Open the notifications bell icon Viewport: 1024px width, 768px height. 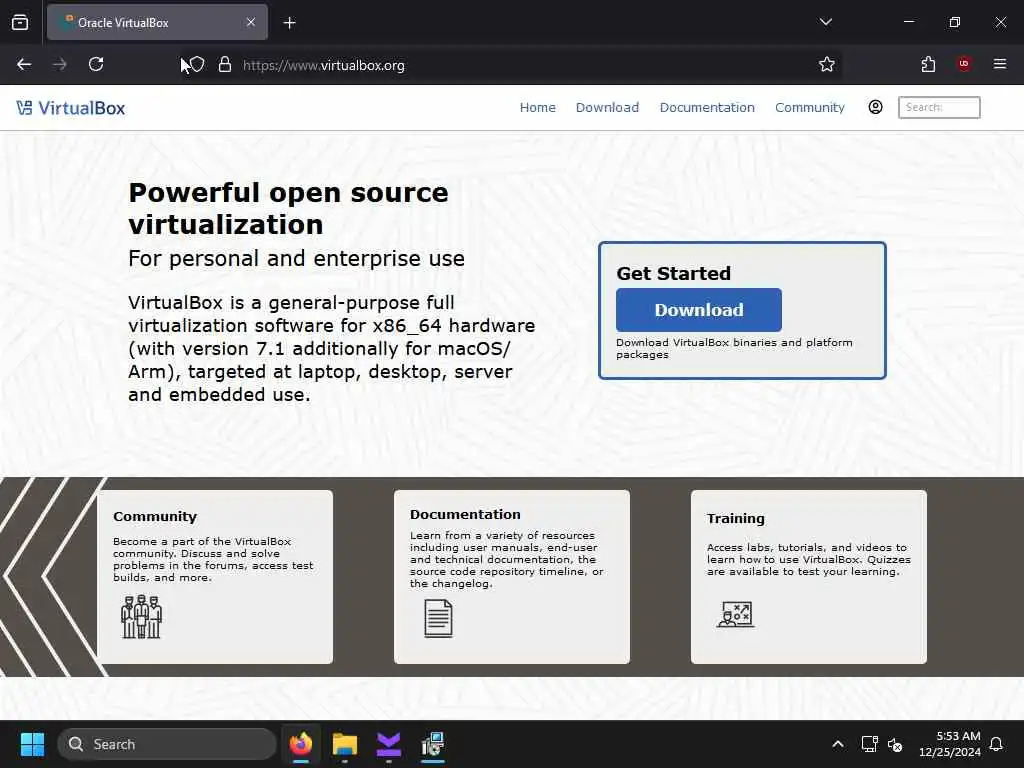coord(996,744)
